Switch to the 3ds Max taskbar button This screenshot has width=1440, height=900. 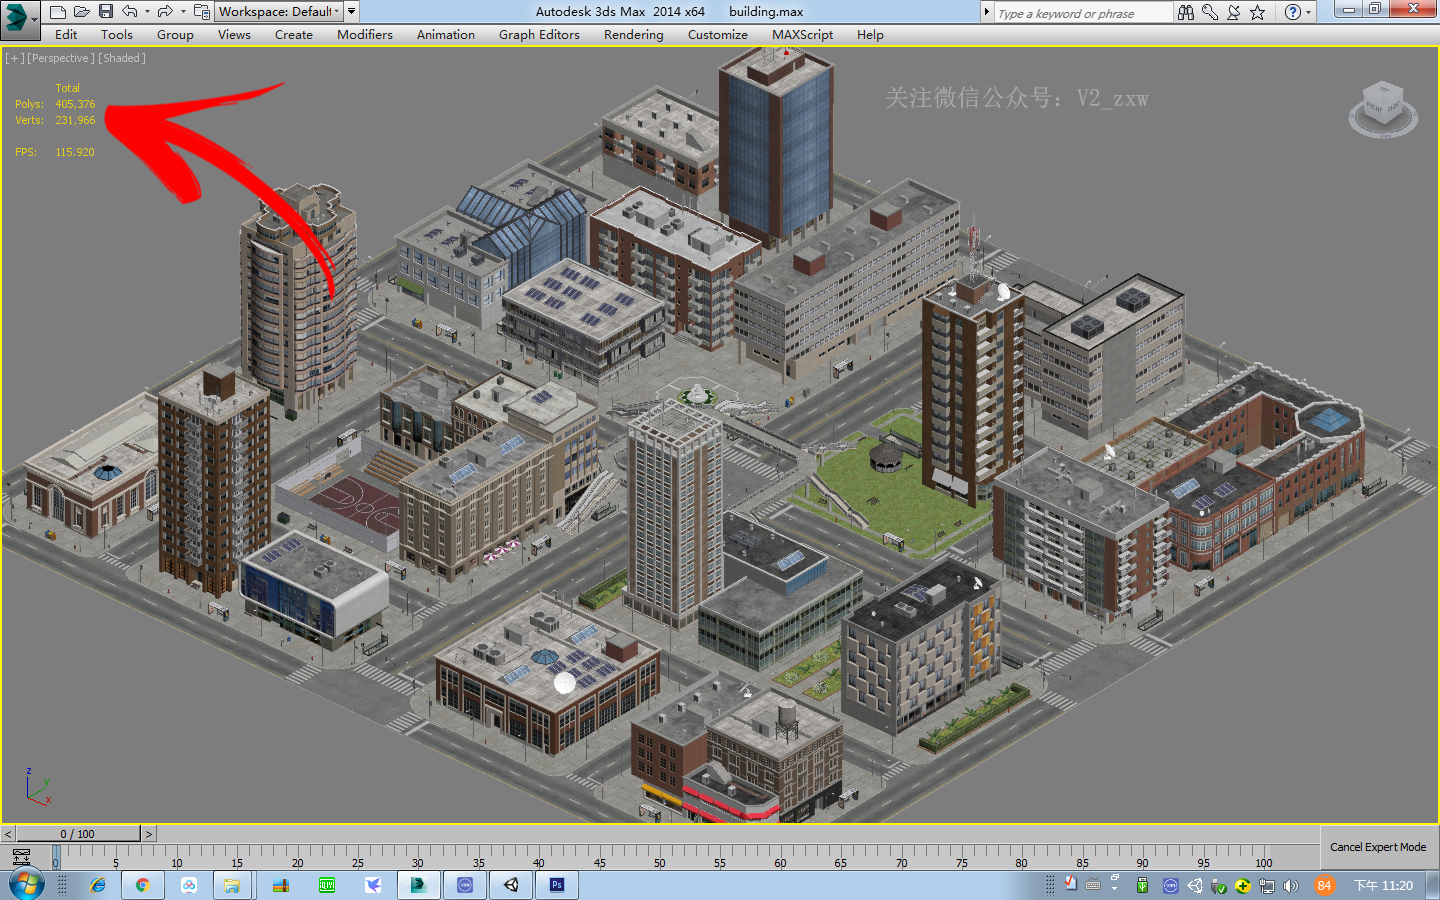click(418, 885)
